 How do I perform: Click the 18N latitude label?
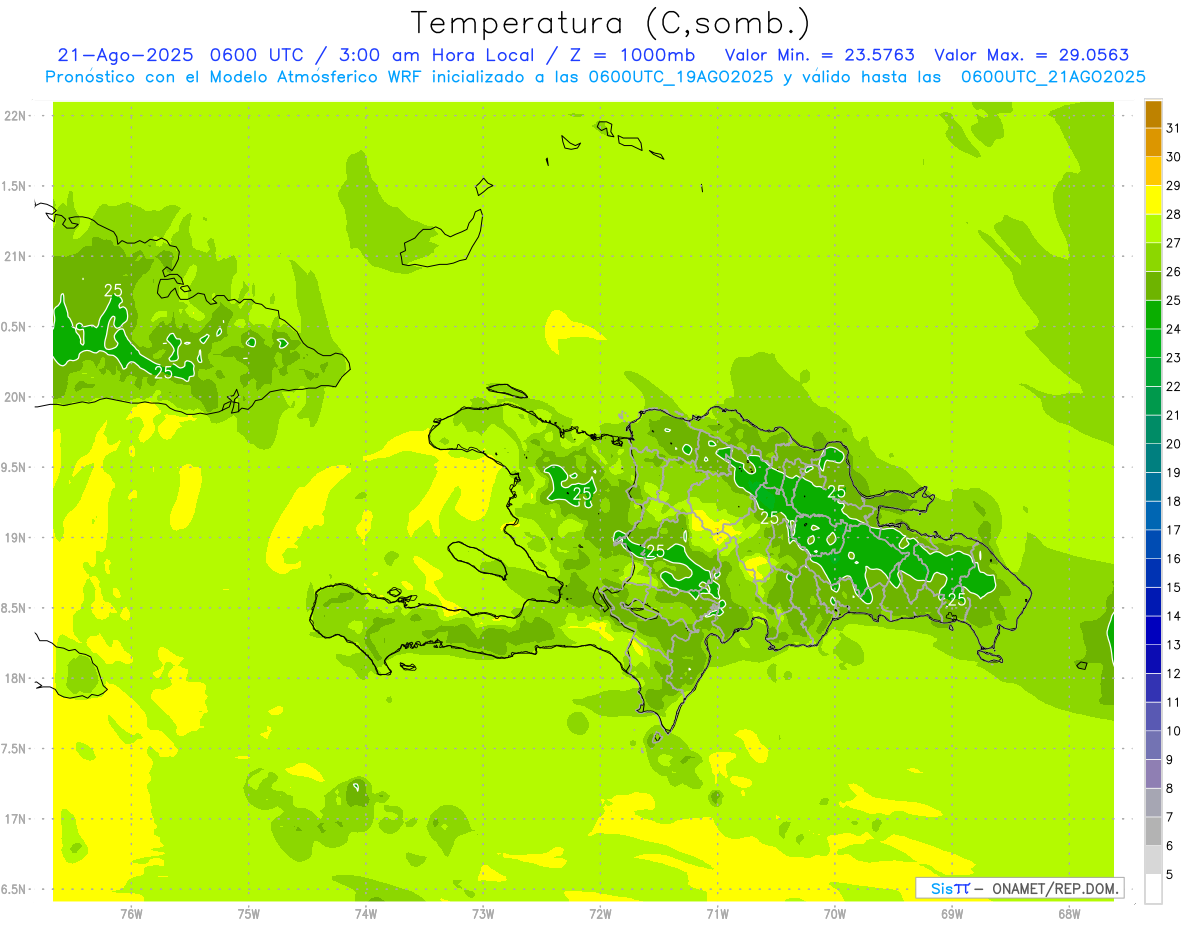click(x=15, y=679)
